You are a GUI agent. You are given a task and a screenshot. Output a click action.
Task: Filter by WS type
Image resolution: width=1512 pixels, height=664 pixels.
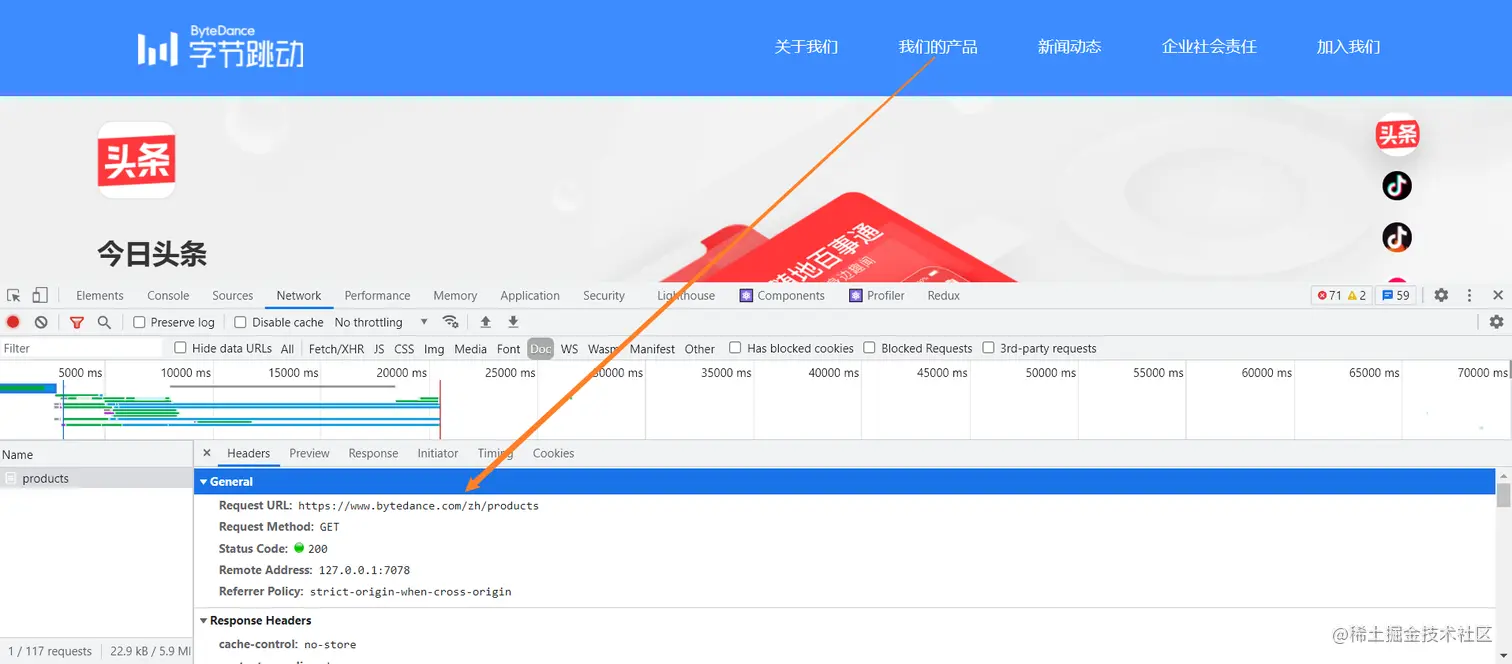(x=569, y=349)
